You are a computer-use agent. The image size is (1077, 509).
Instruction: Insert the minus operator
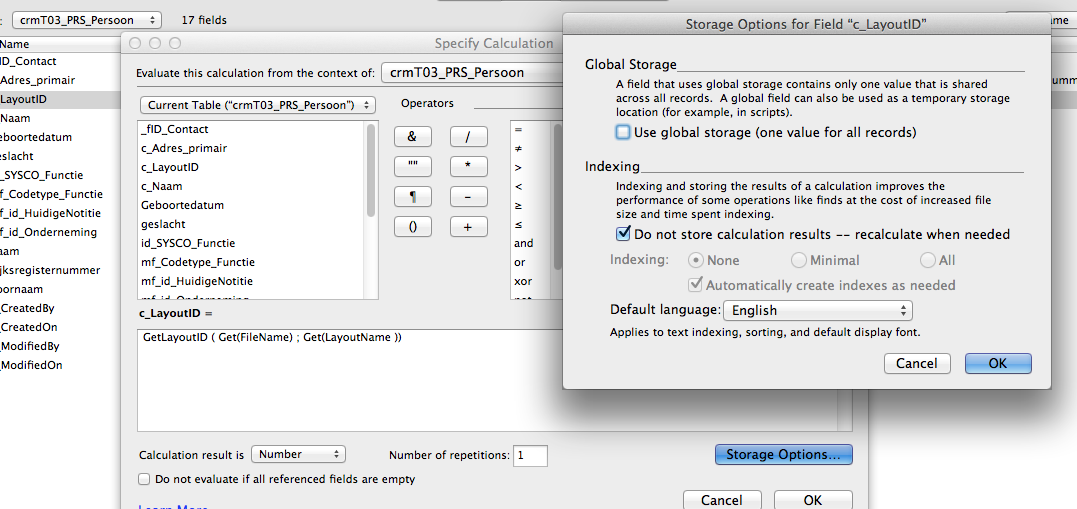[468, 197]
